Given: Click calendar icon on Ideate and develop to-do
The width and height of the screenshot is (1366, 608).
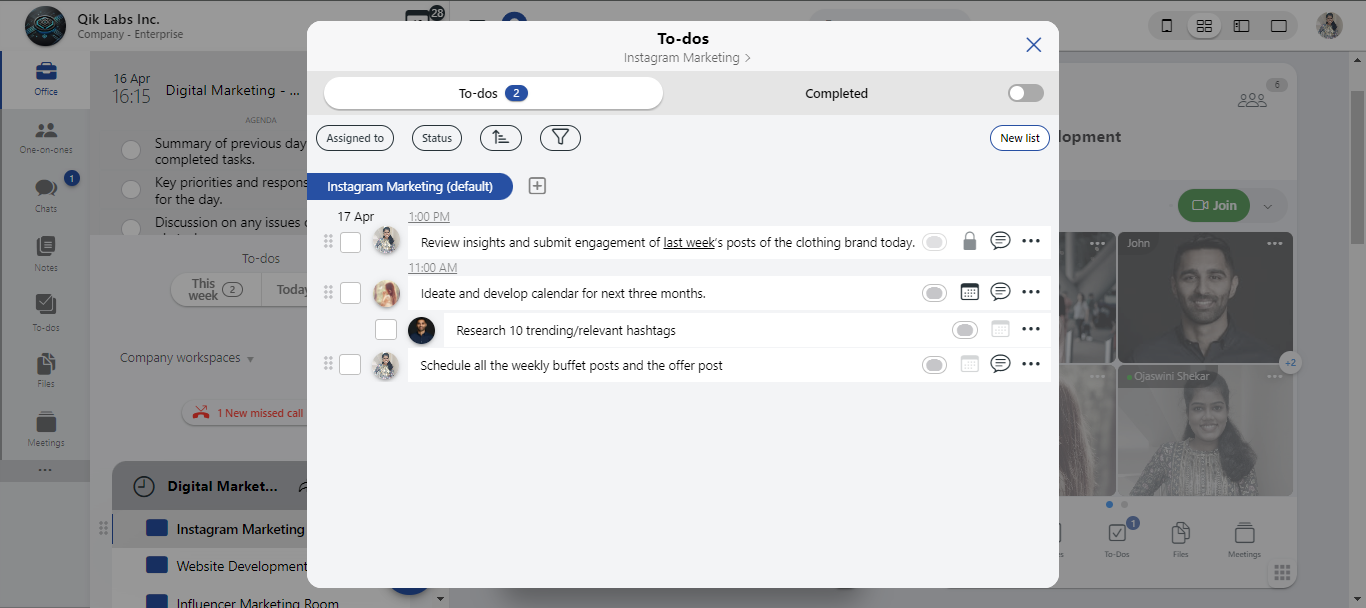Looking at the screenshot, I should pos(969,292).
